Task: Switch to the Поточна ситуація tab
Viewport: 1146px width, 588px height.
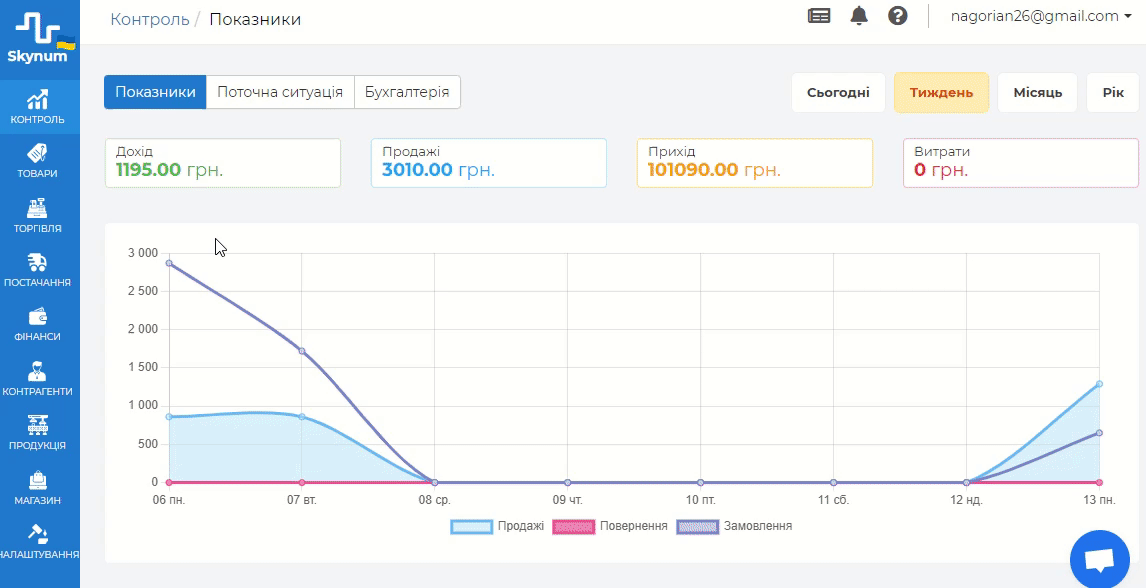Action: point(280,92)
